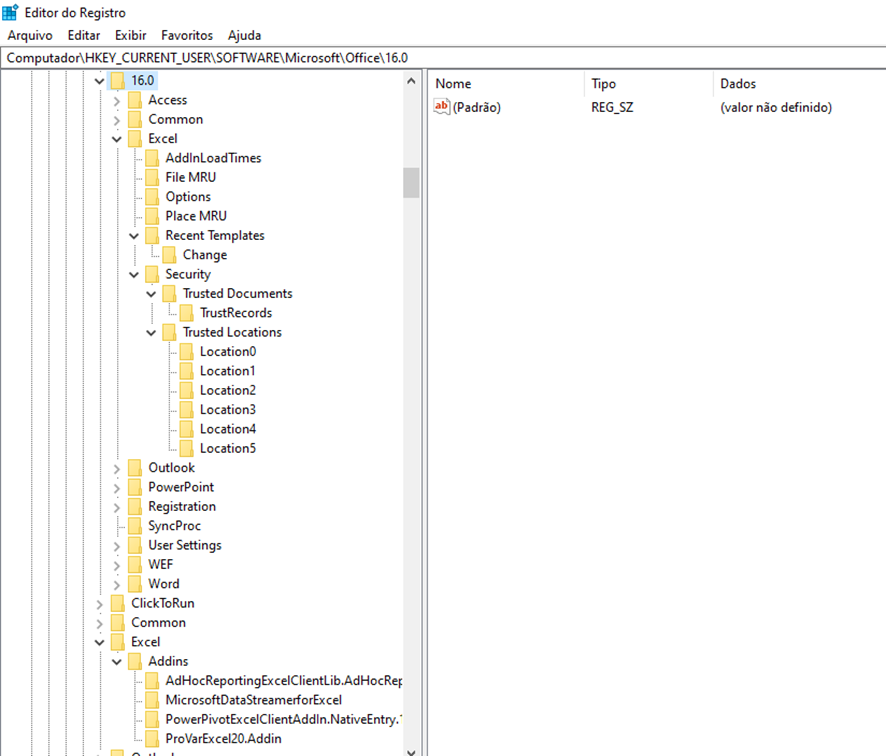Click the "(valor não definido)" data cell
The height and width of the screenshot is (756, 886).
click(x=776, y=107)
